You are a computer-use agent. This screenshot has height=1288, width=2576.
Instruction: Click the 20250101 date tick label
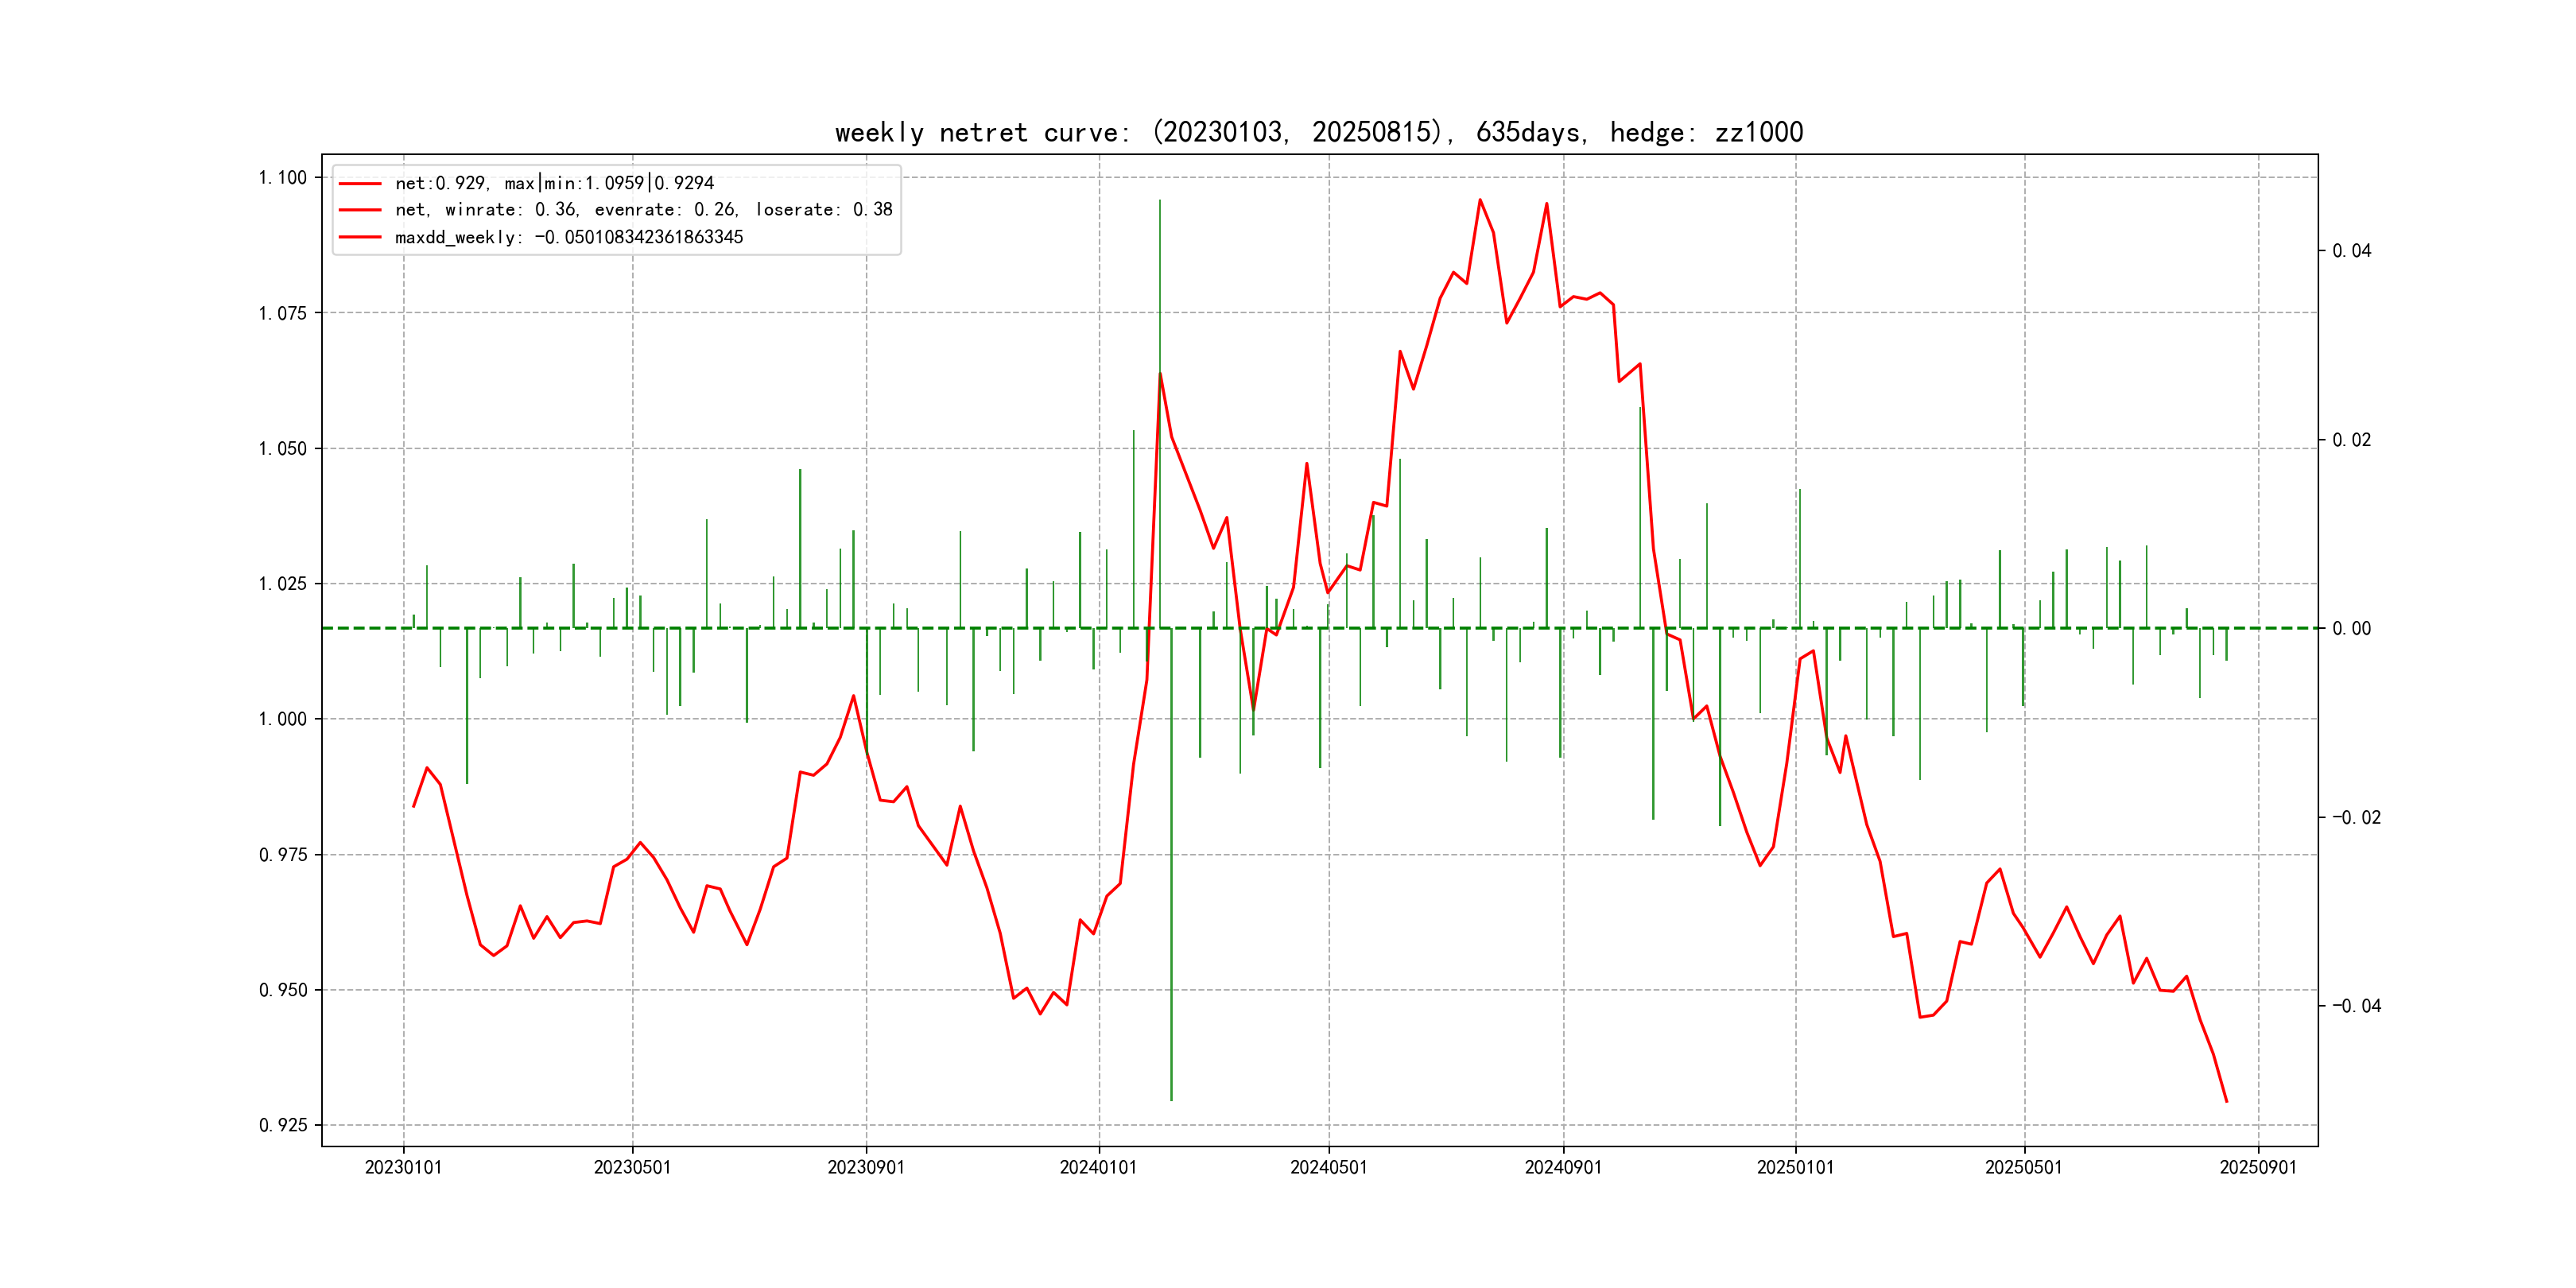pos(1795,1167)
